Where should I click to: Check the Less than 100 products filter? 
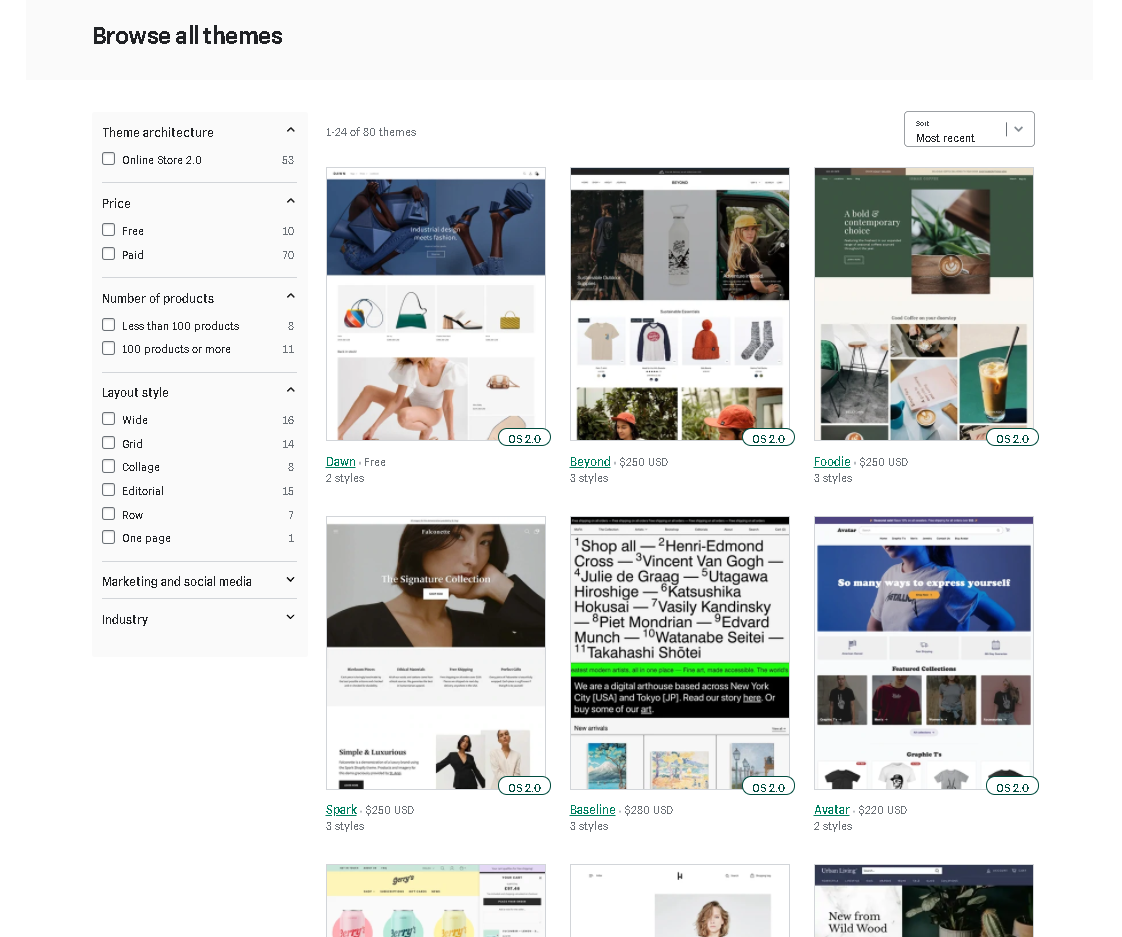point(108,325)
